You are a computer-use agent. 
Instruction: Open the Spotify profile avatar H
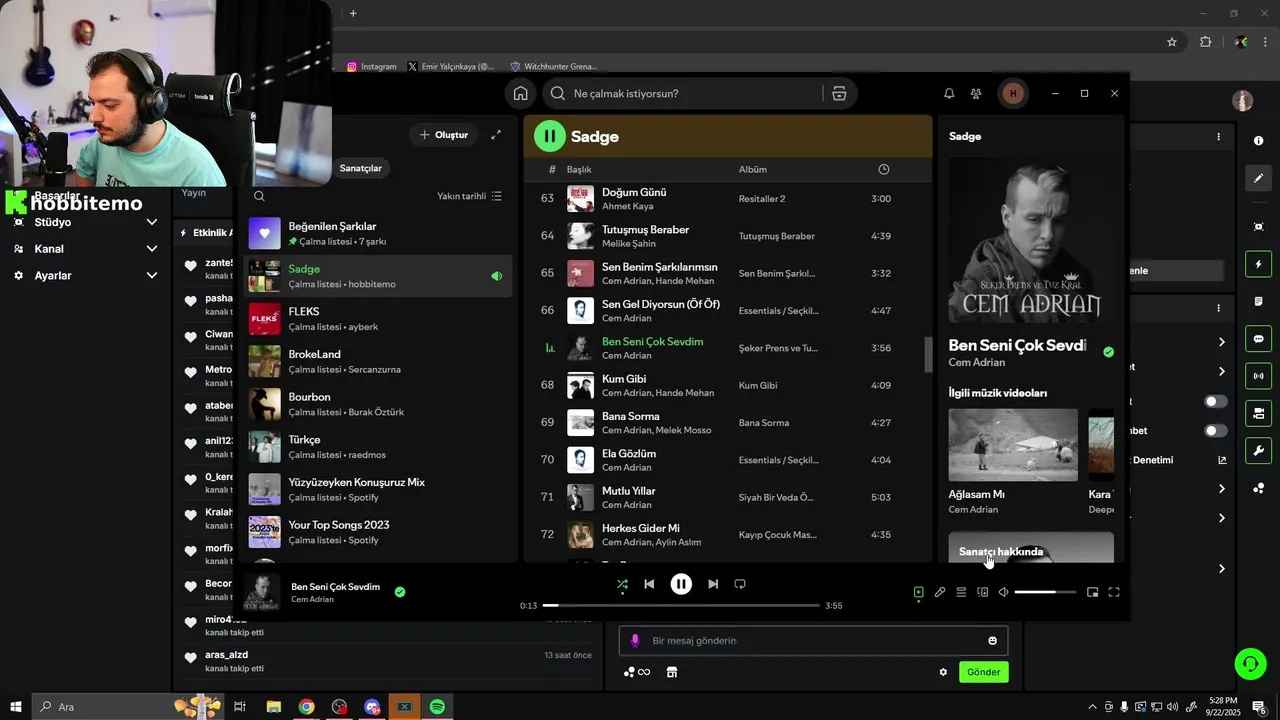[1013, 93]
